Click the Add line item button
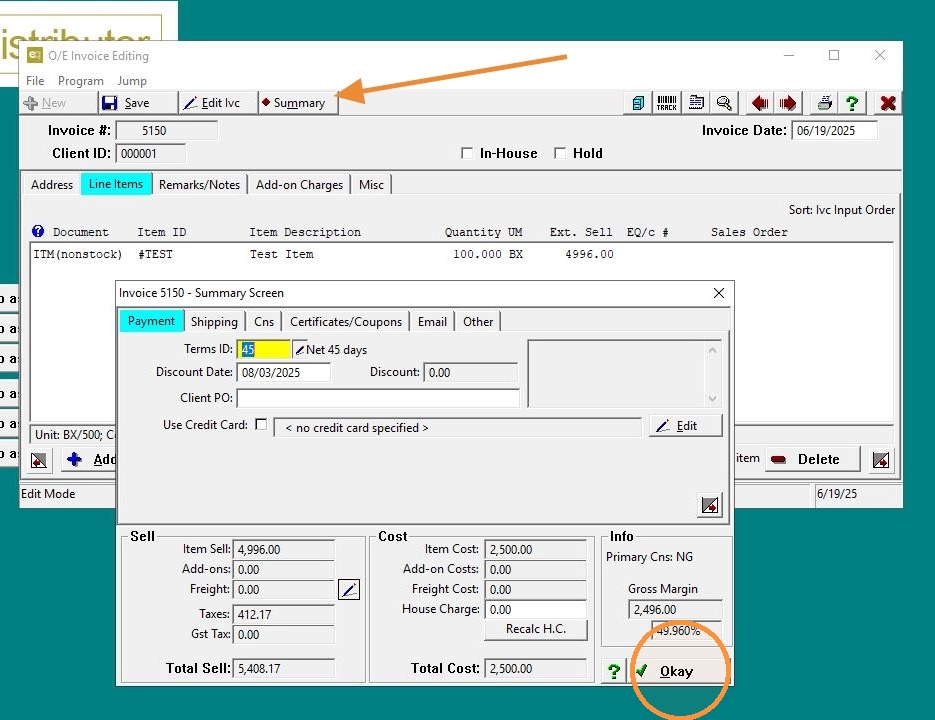Screen dimensions: 935x720 89,459
